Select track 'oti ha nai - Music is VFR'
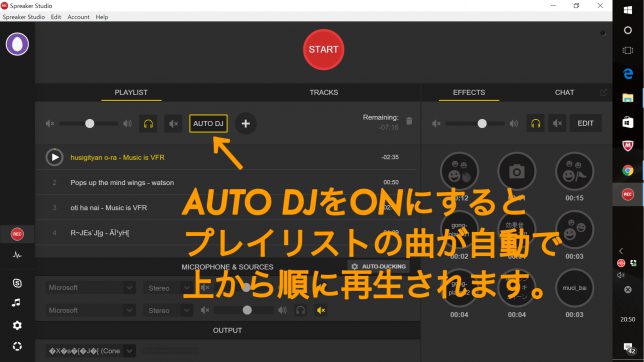Viewport: 644px width, 362px height. coord(225,208)
